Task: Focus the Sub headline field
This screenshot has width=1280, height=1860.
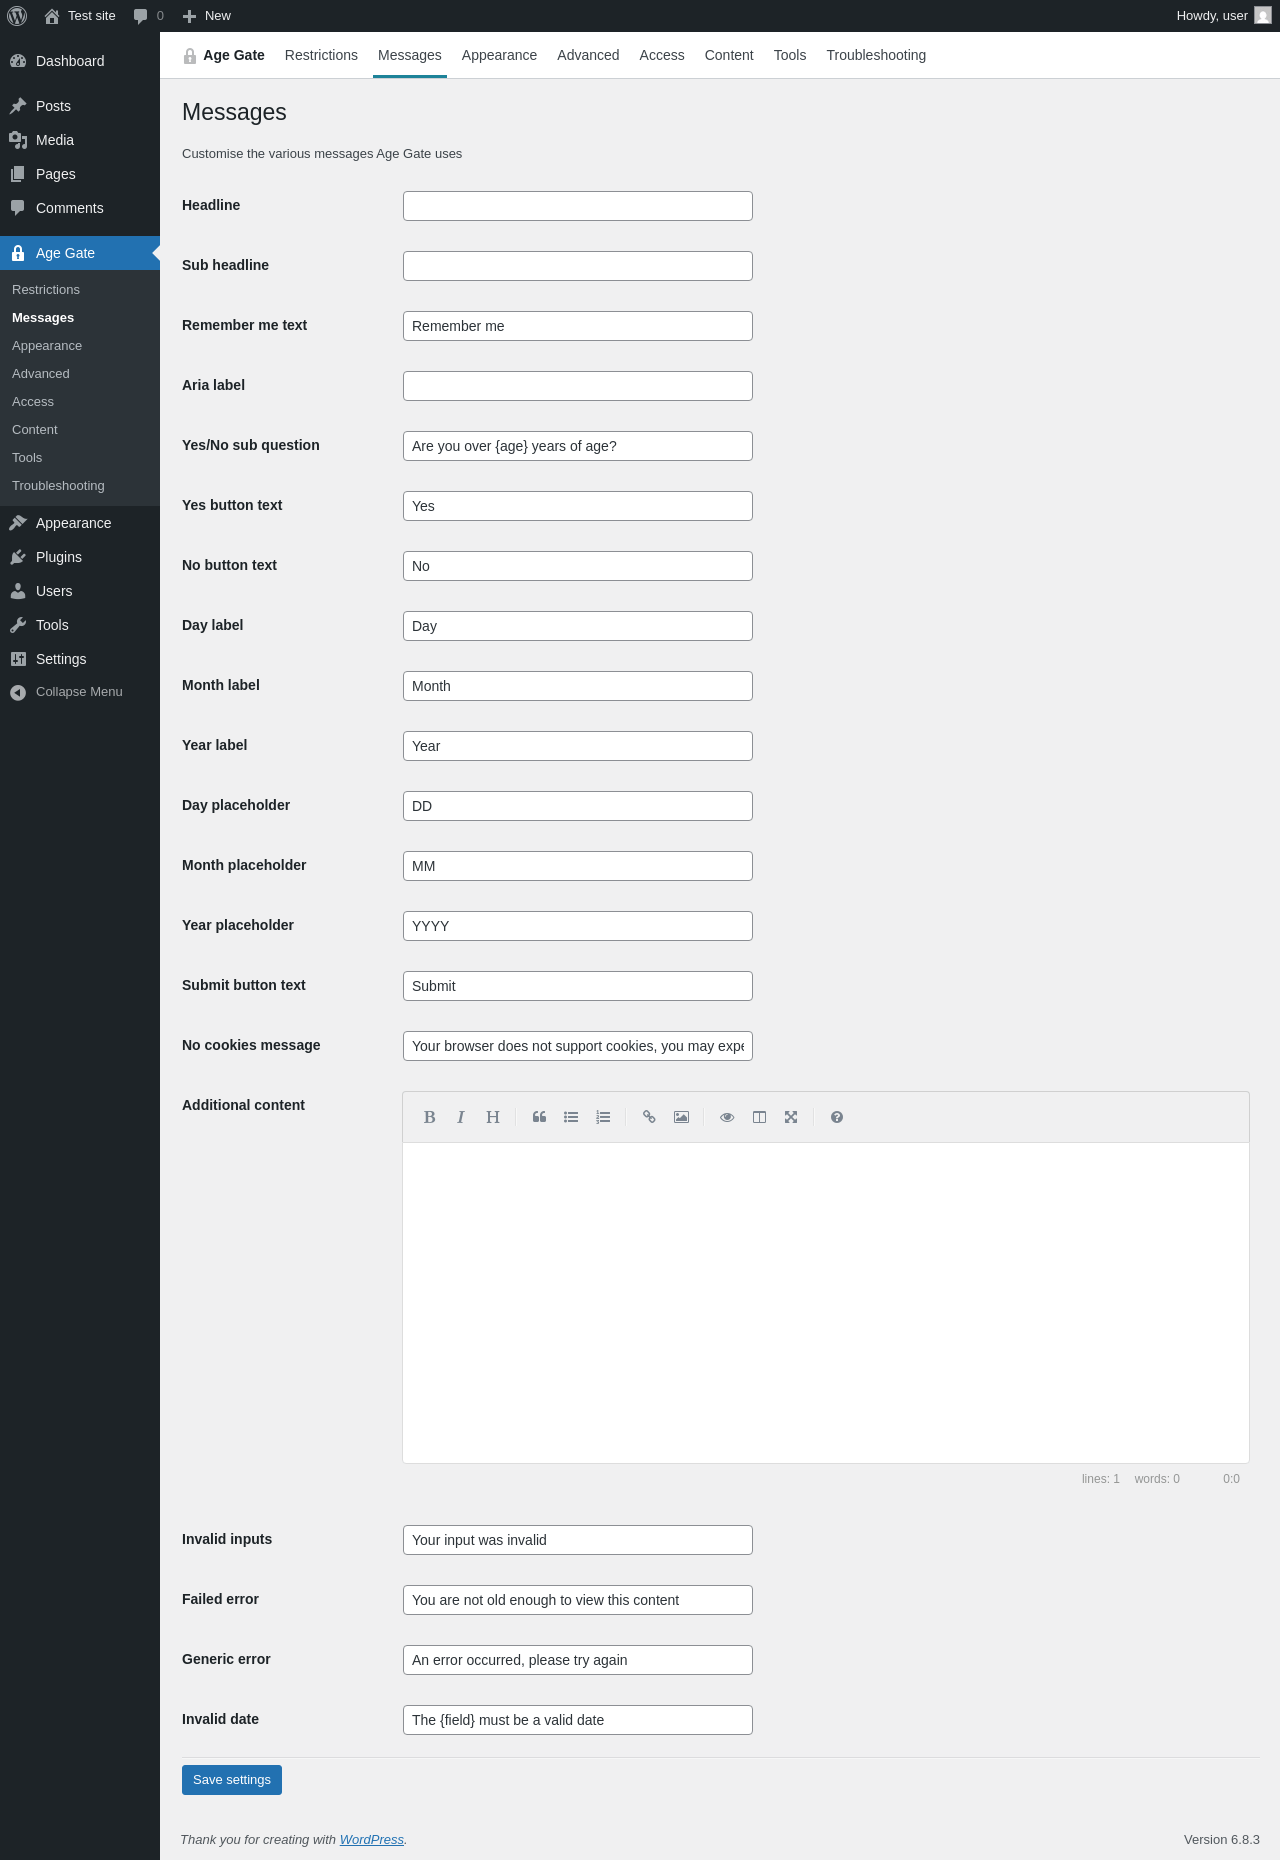Action: coord(578,266)
